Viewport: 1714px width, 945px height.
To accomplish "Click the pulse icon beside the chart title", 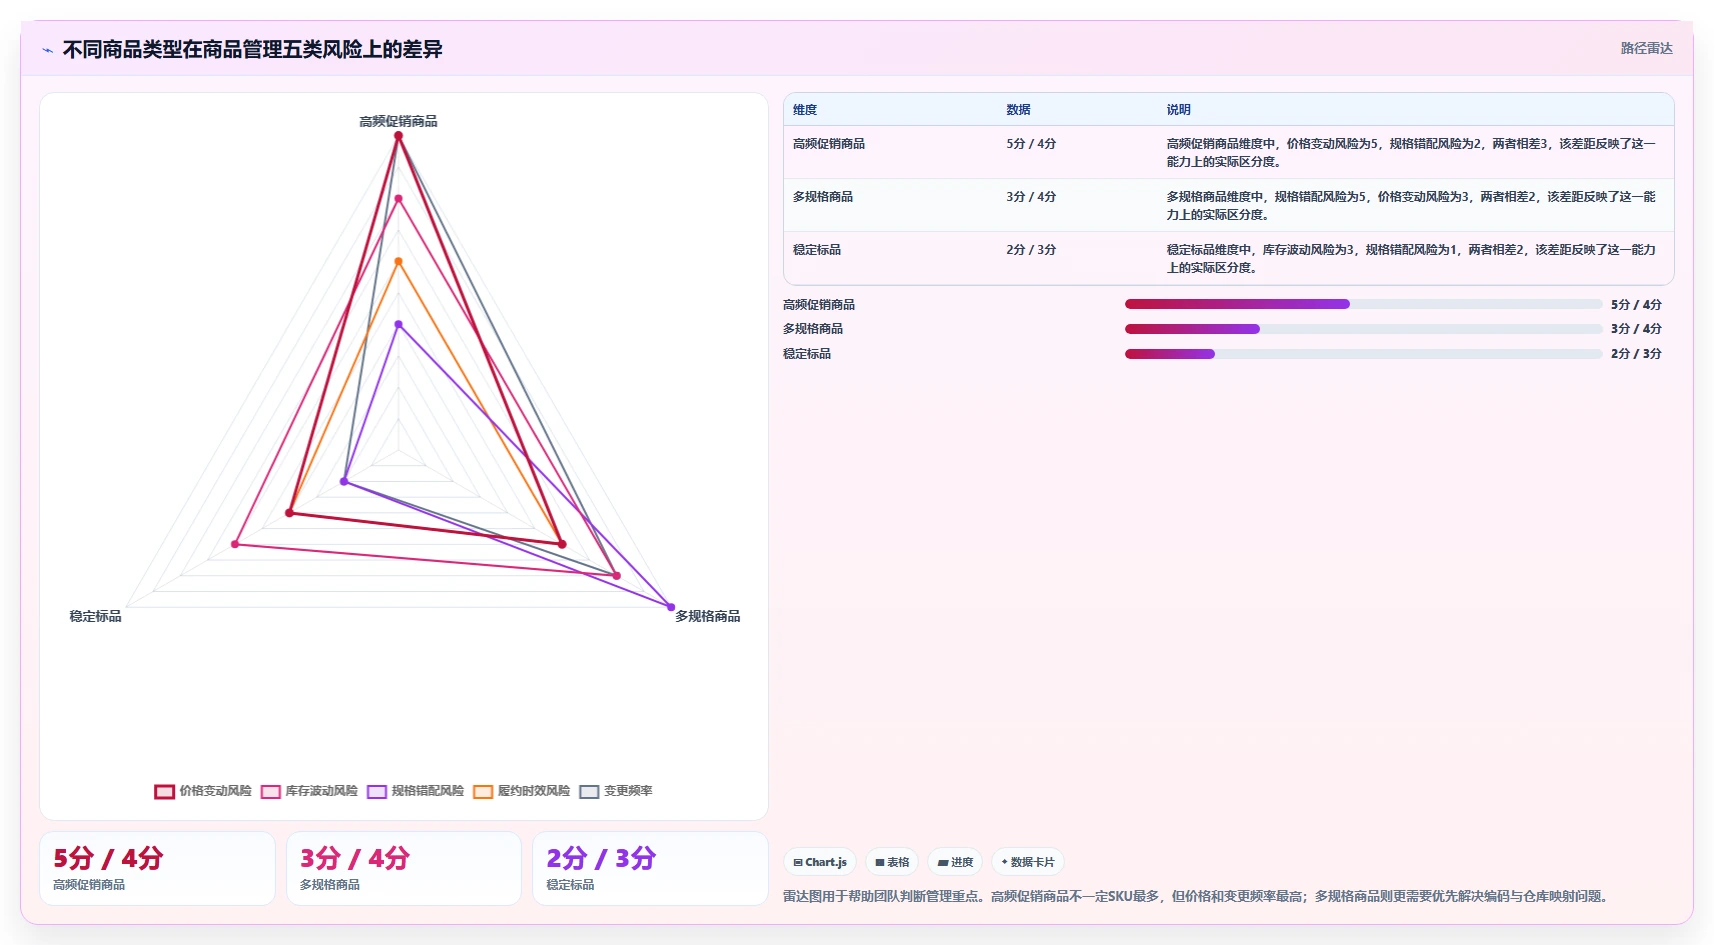I will pyautogui.click(x=48, y=50).
